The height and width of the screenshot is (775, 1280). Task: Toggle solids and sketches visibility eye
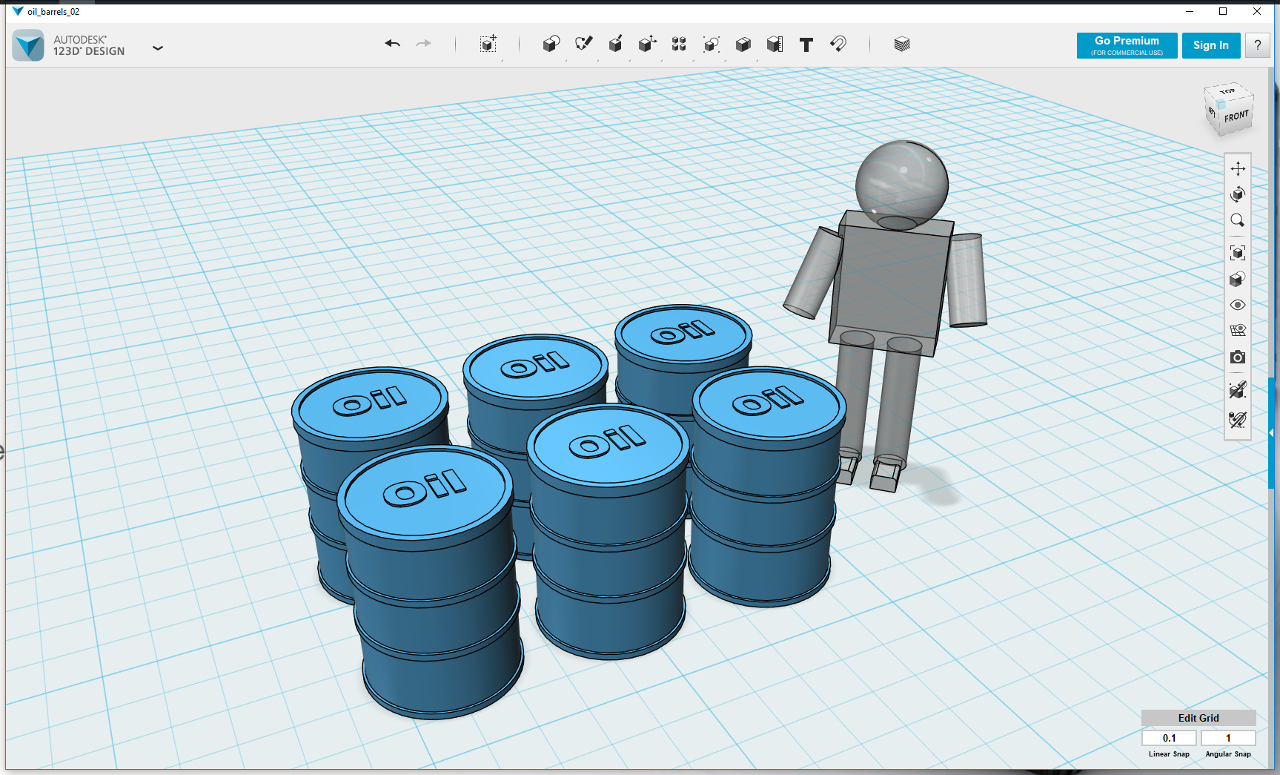[x=1238, y=305]
